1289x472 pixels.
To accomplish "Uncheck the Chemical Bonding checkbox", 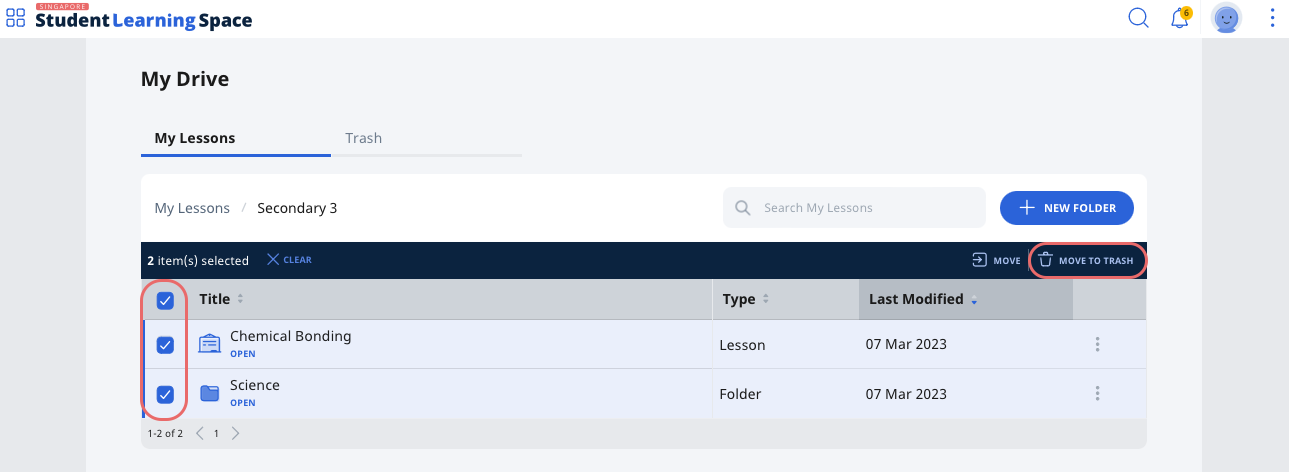I will coord(165,345).
